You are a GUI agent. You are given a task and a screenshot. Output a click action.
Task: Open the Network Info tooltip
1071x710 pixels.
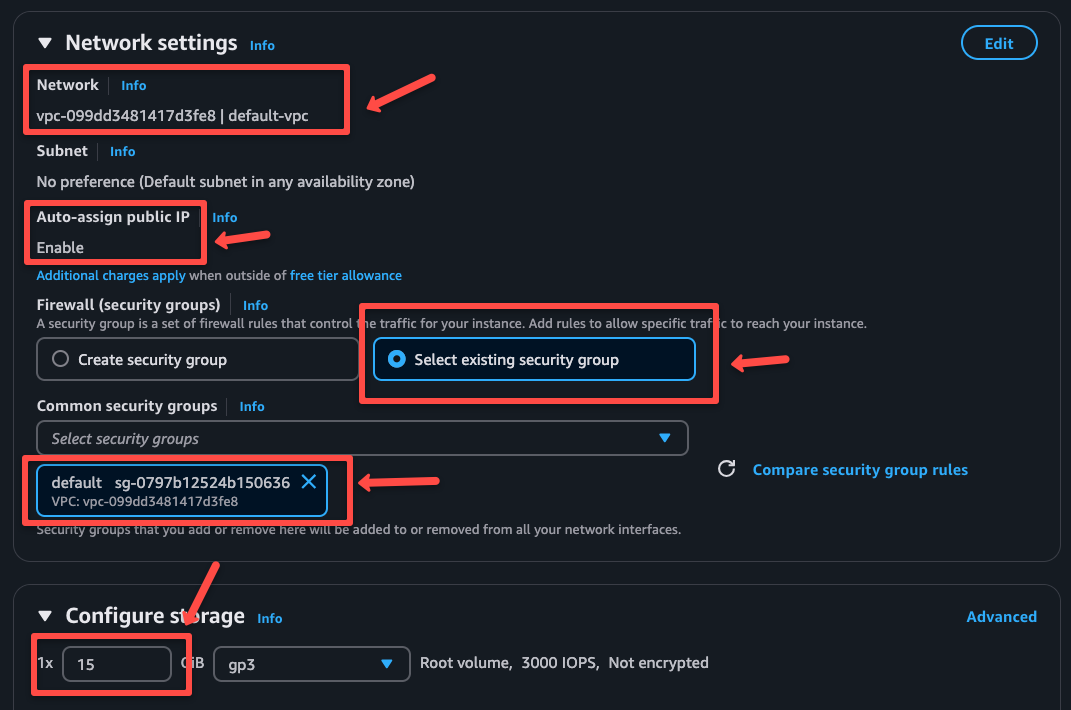(133, 85)
